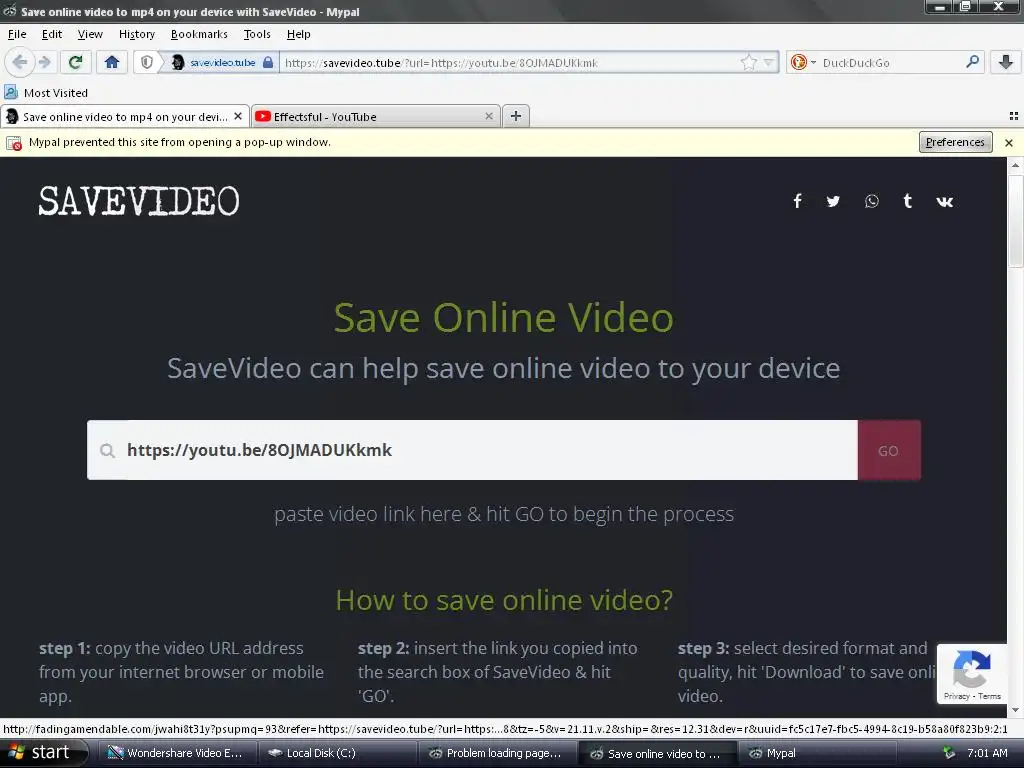Open the DuckDuckGo search engine selector
Screen dimensions: 1024x768
[x=803, y=62]
